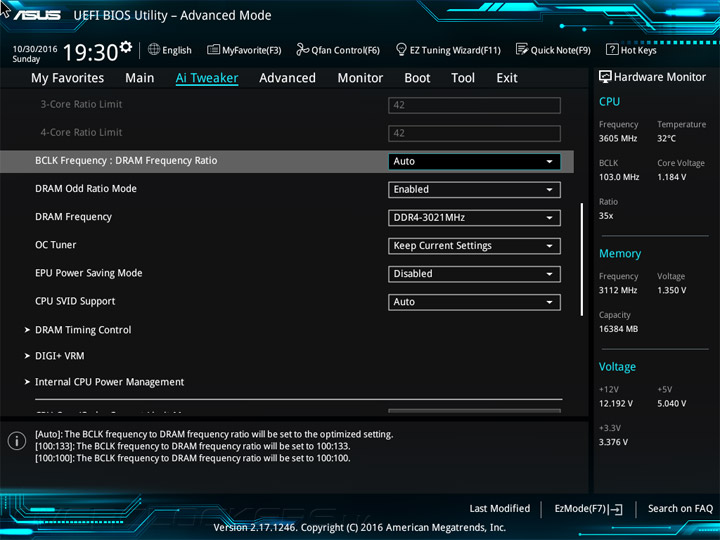Open the DRAM Odd Ratio Mode dropdown
The height and width of the screenshot is (540, 720).
pyautogui.click(x=474, y=189)
